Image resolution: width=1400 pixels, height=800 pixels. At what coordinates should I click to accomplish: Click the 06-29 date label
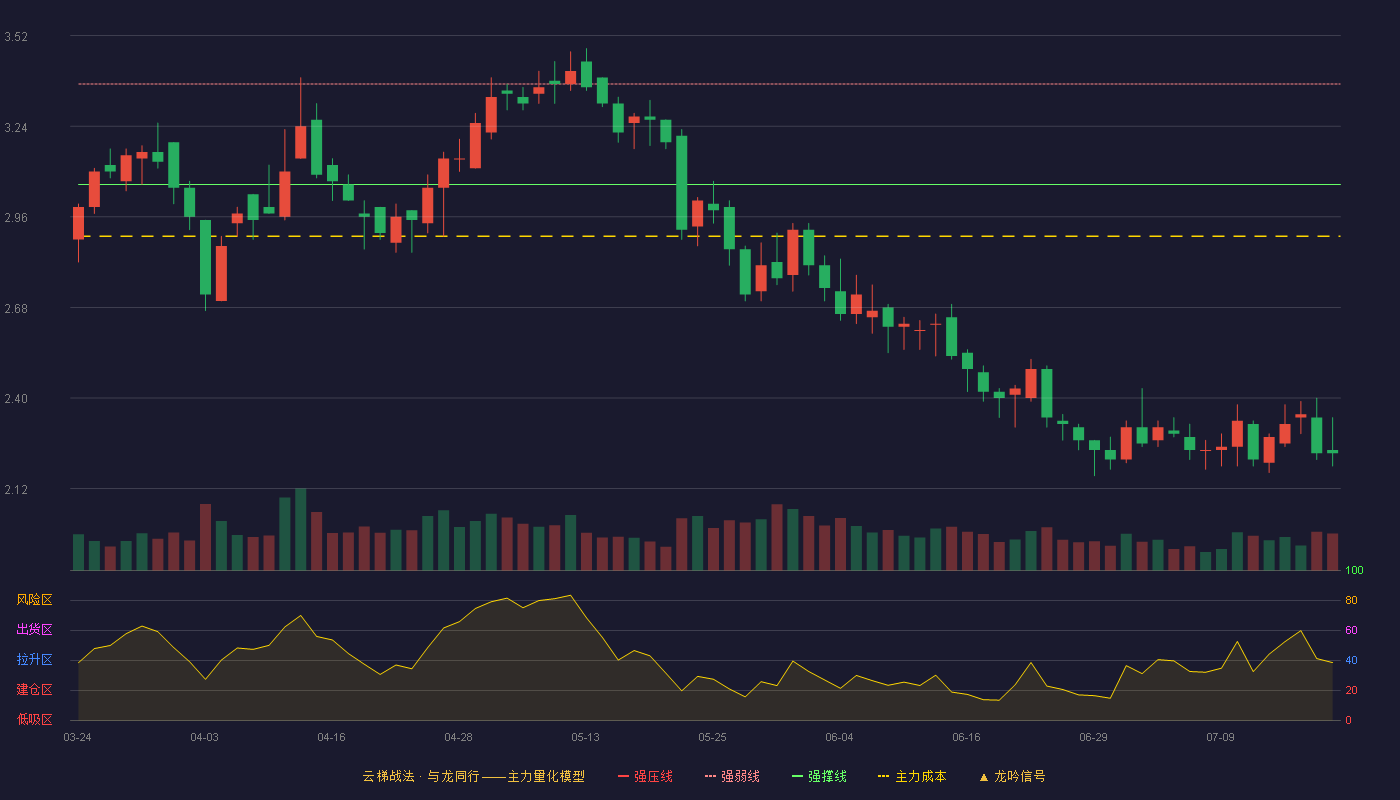click(1093, 737)
